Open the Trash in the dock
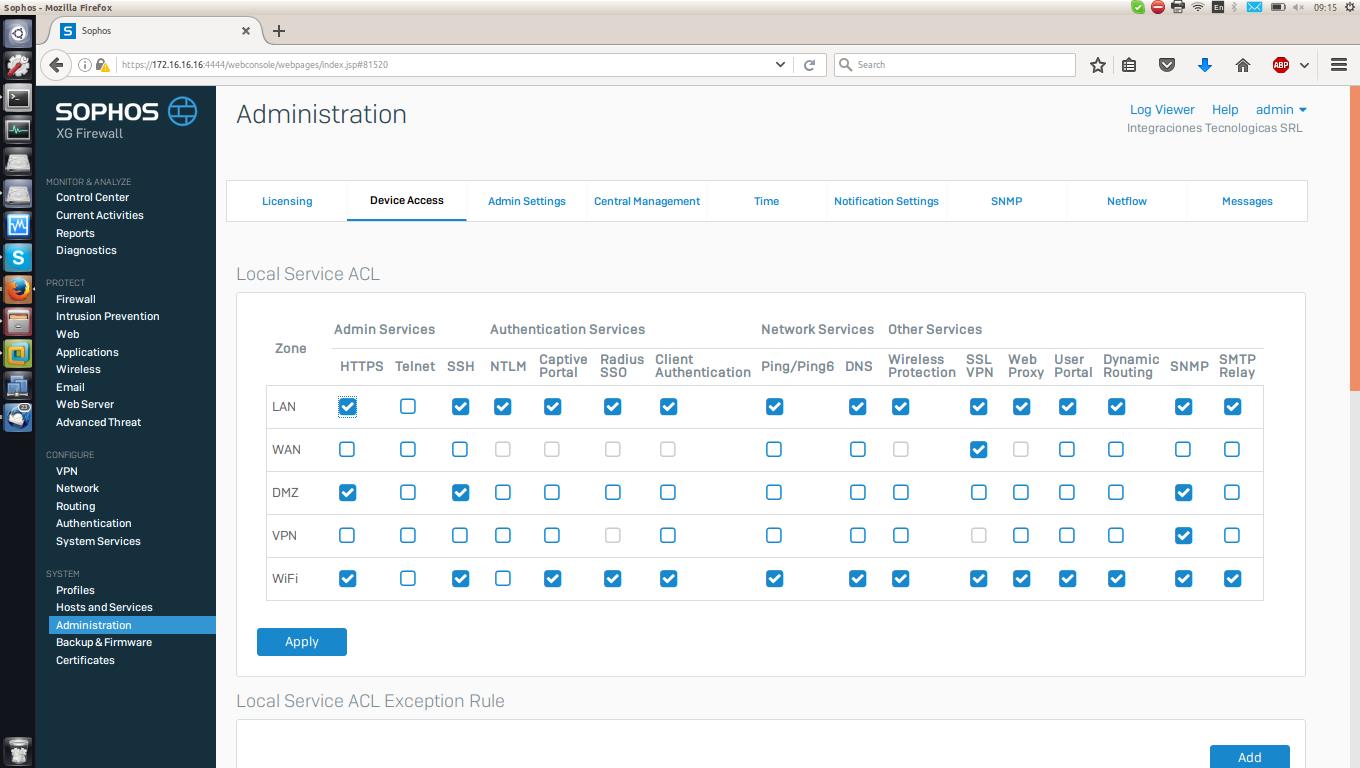 [18, 750]
